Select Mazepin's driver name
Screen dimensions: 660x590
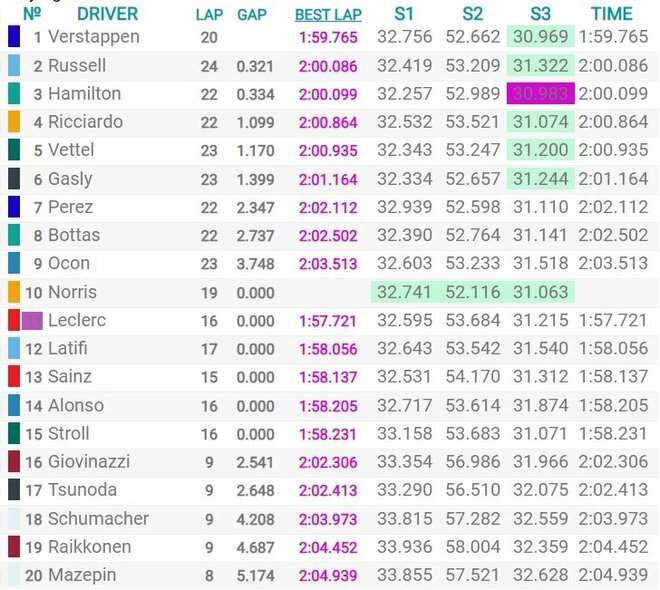coord(82,575)
